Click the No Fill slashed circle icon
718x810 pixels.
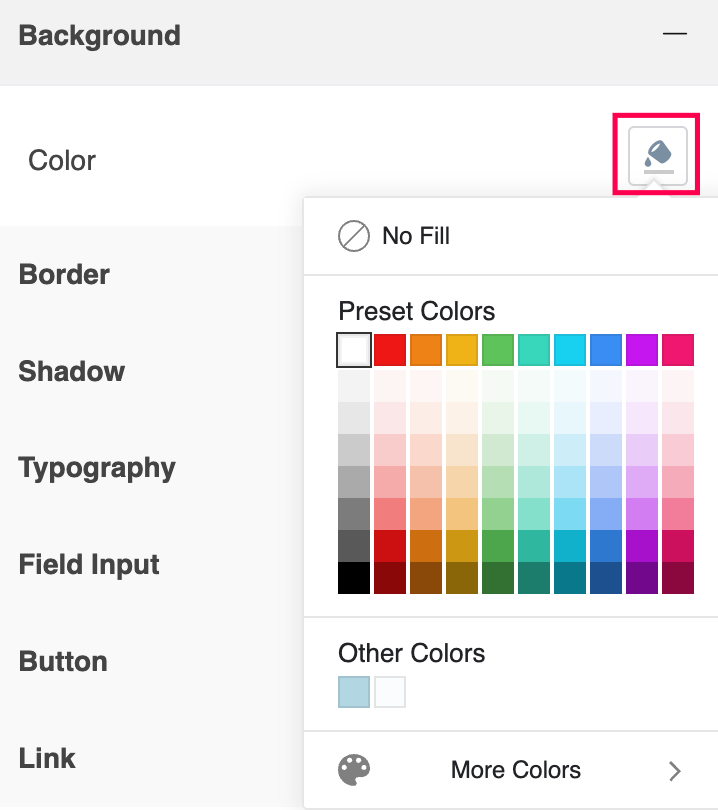coord(354,236)
